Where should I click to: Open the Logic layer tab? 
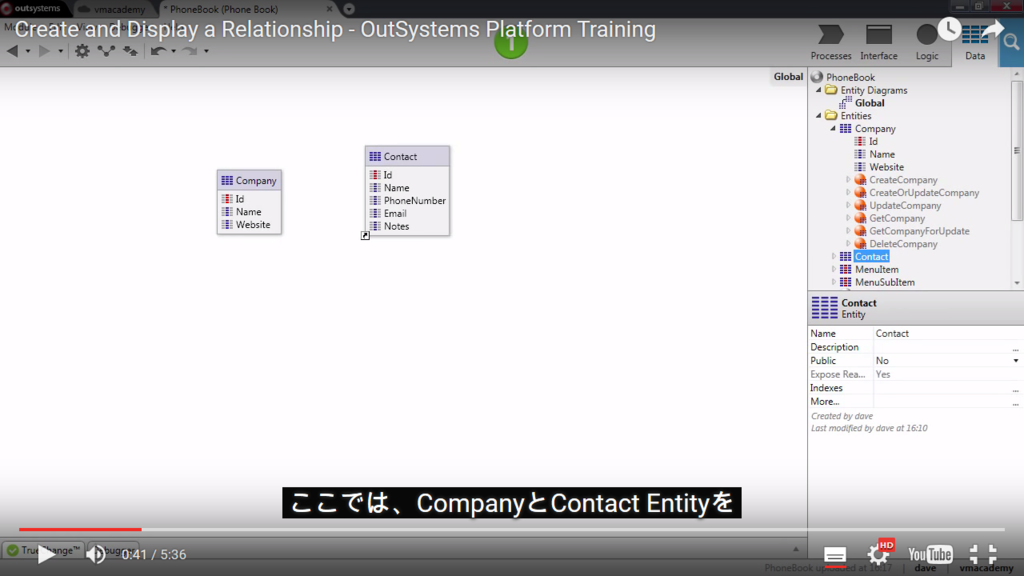(x=927, y=42)
